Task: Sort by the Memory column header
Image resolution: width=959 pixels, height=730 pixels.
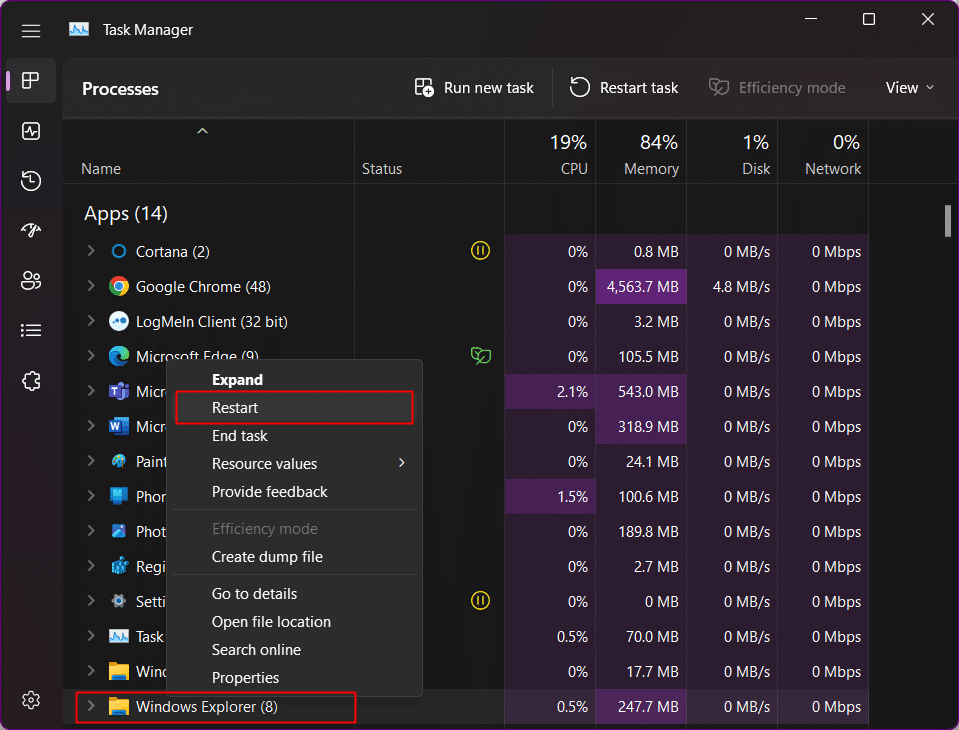Action: (x=641, y=152)
